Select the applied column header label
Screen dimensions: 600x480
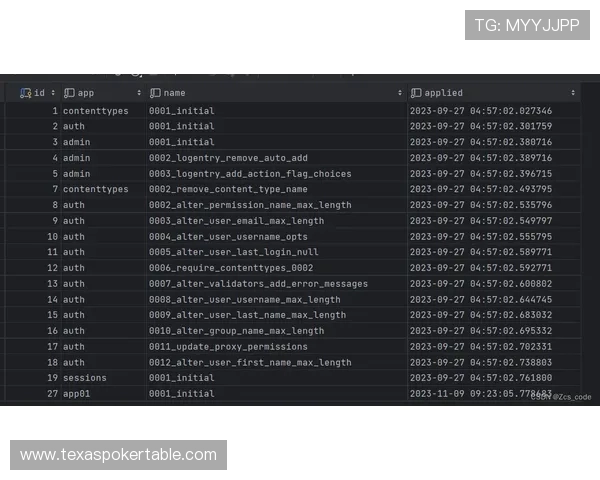point(443,93)
